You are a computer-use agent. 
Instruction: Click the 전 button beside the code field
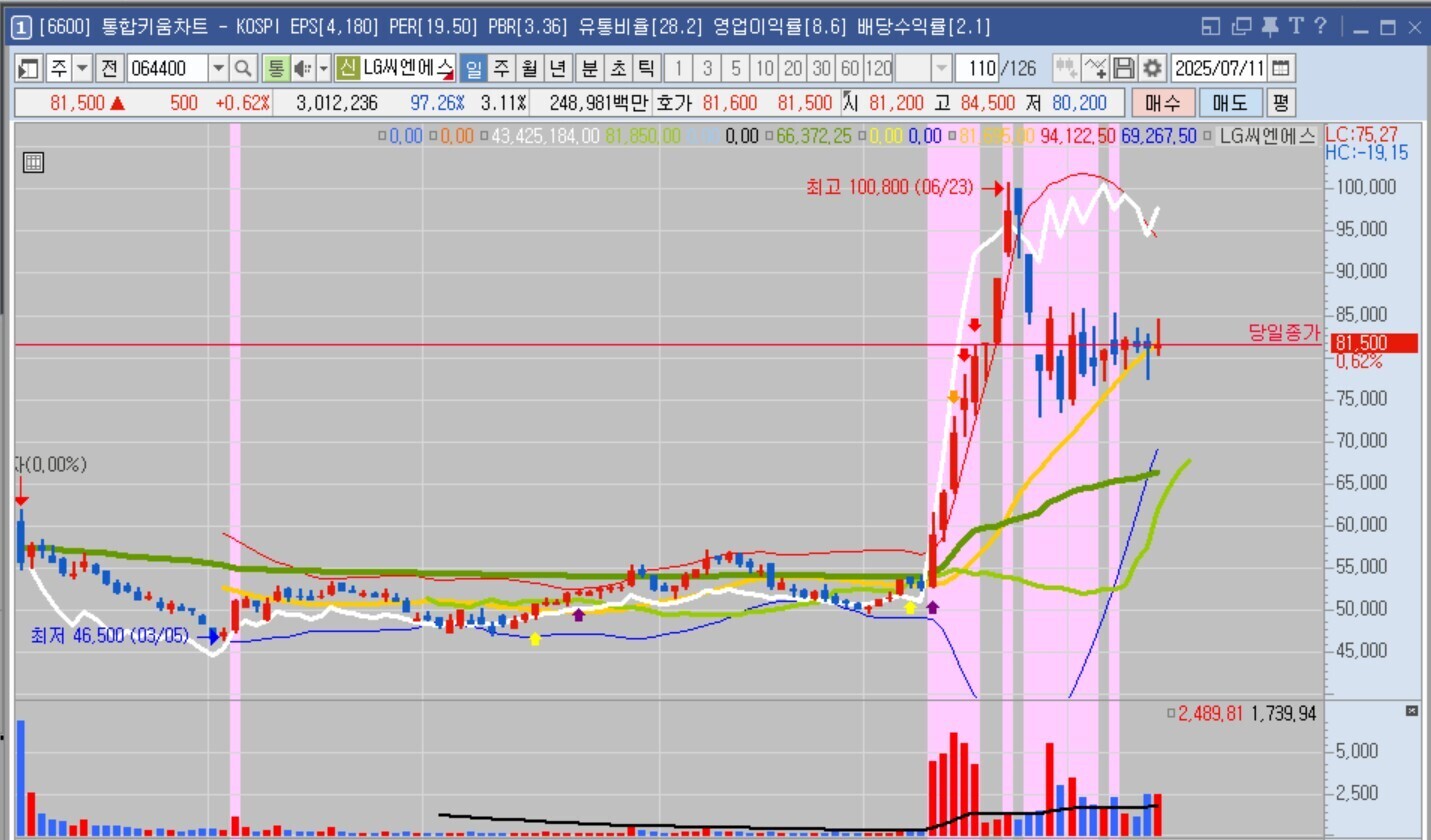pos(110,68)
